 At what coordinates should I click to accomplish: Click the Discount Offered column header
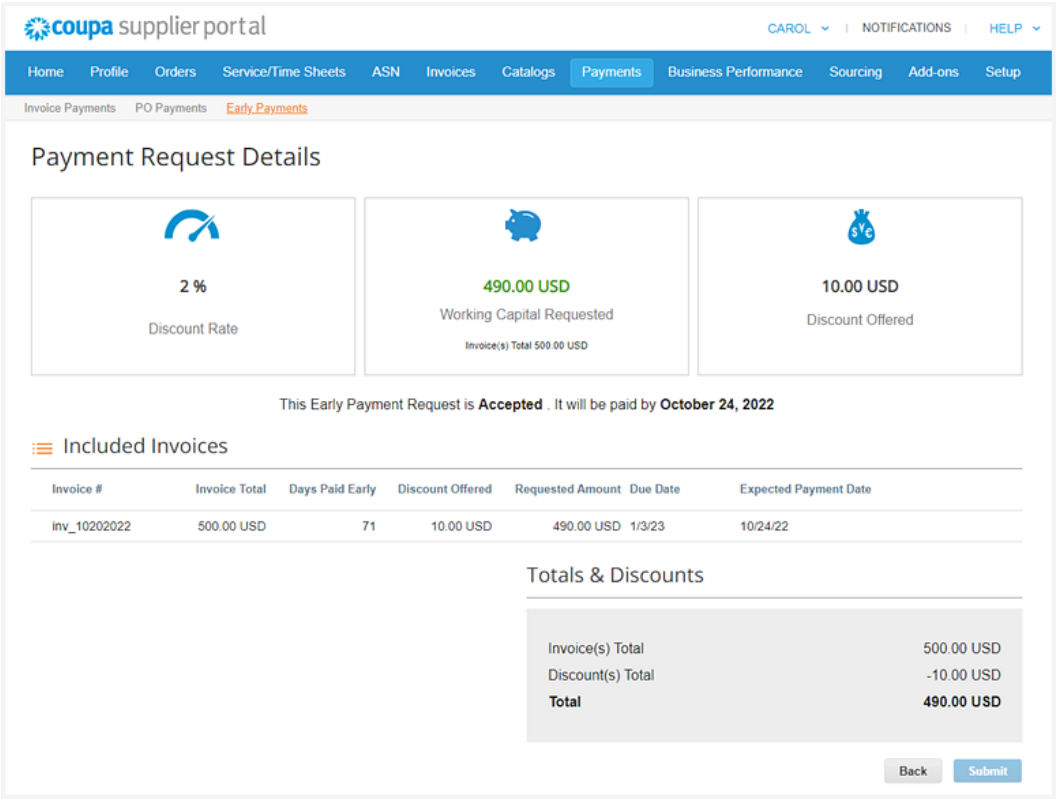[444, 489]
